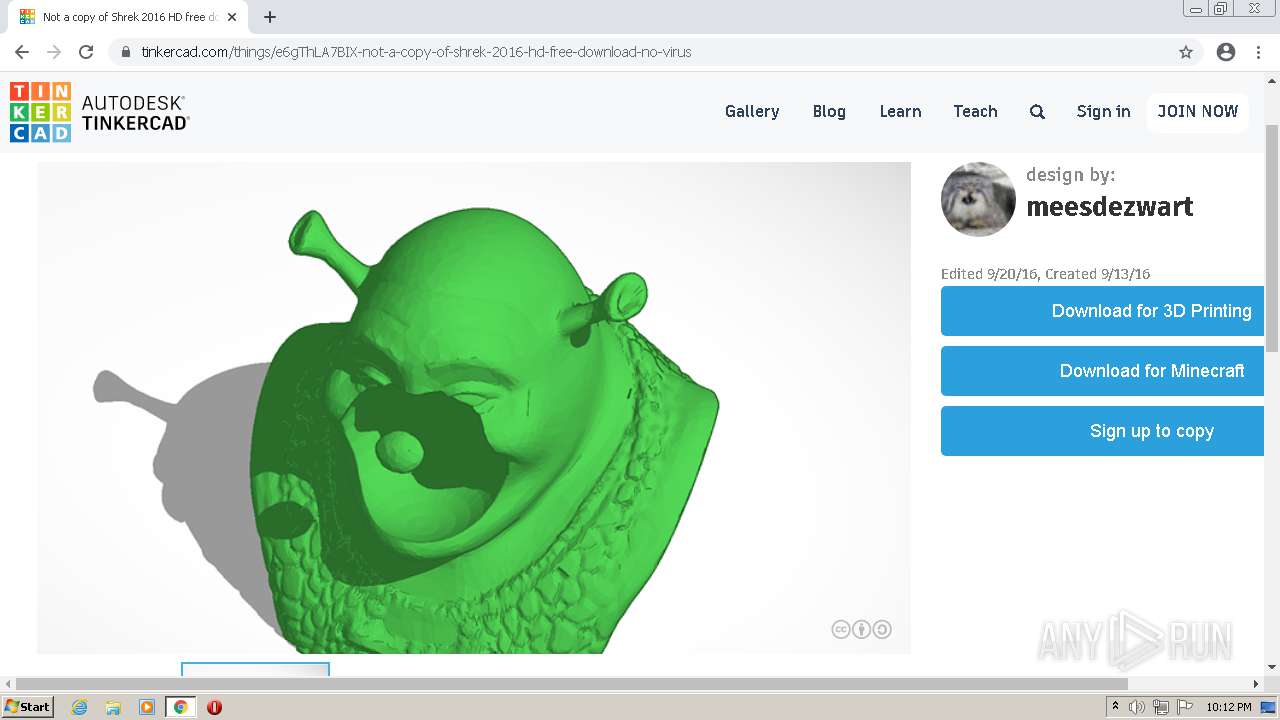1280x720 pixels.
Task: Bookmark this page with the star icon
Action: click(1186, 52)
